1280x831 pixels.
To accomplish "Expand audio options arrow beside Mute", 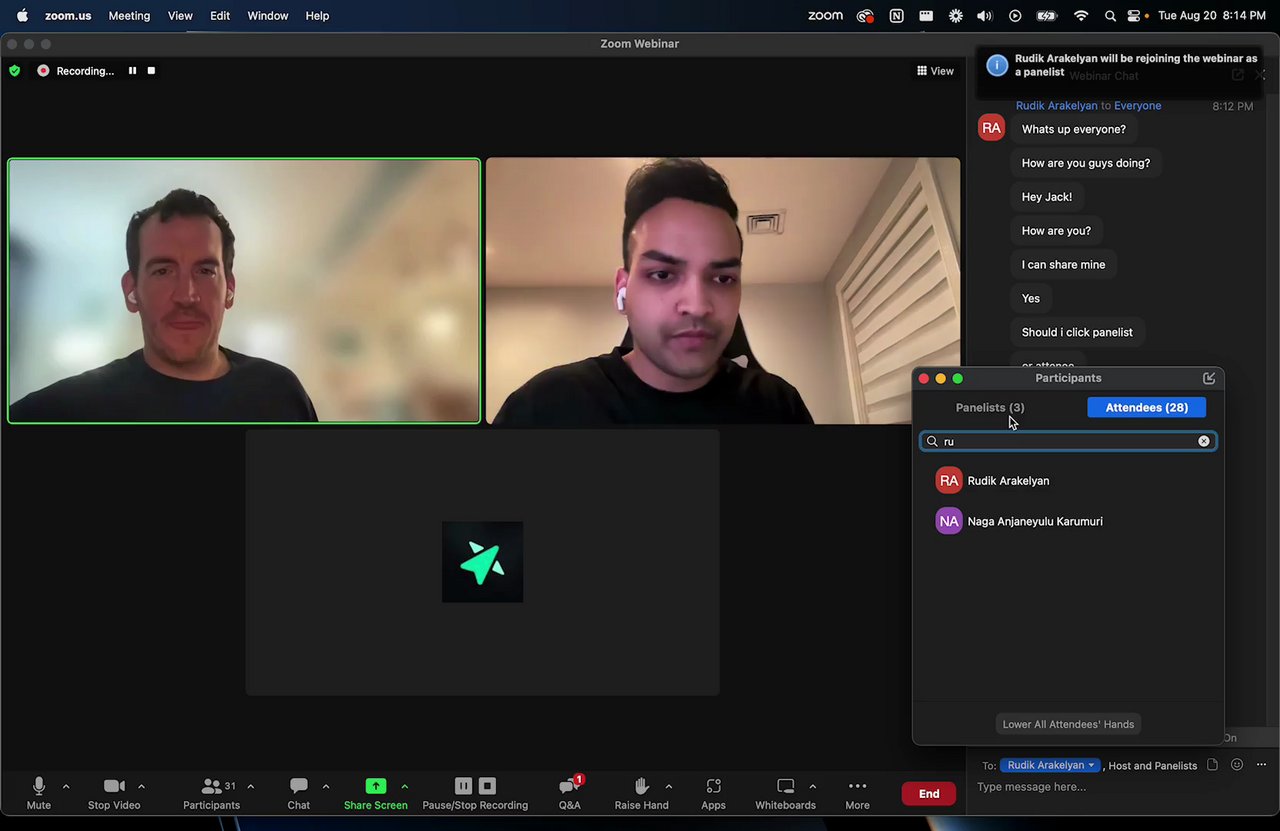I will tap(66, 786).
